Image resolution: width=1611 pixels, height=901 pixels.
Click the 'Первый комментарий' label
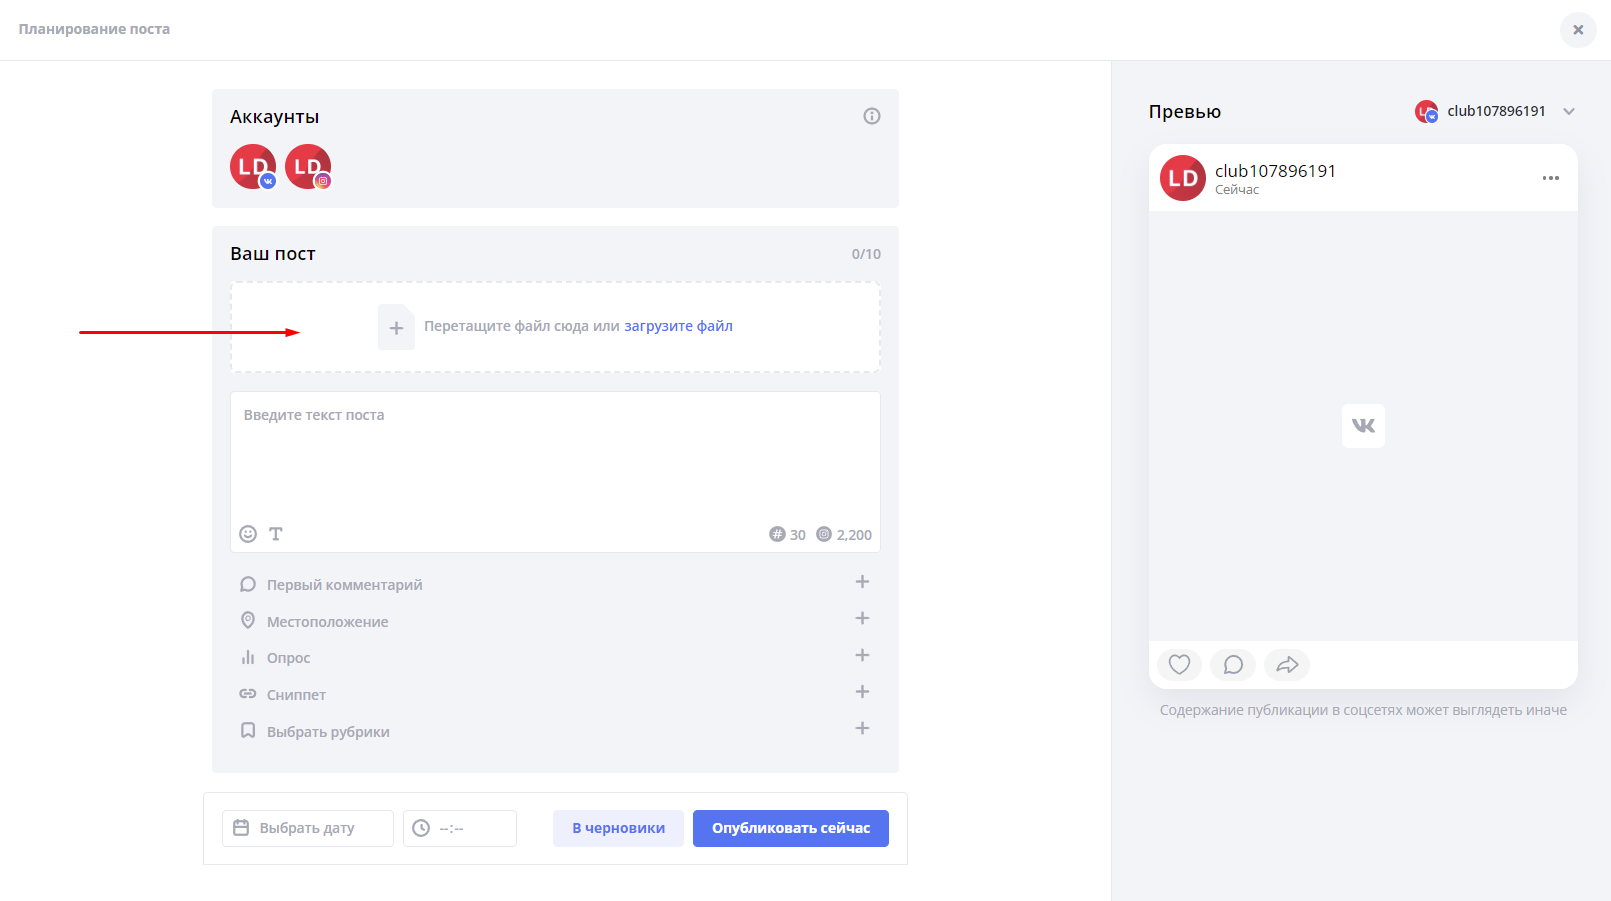345,585
